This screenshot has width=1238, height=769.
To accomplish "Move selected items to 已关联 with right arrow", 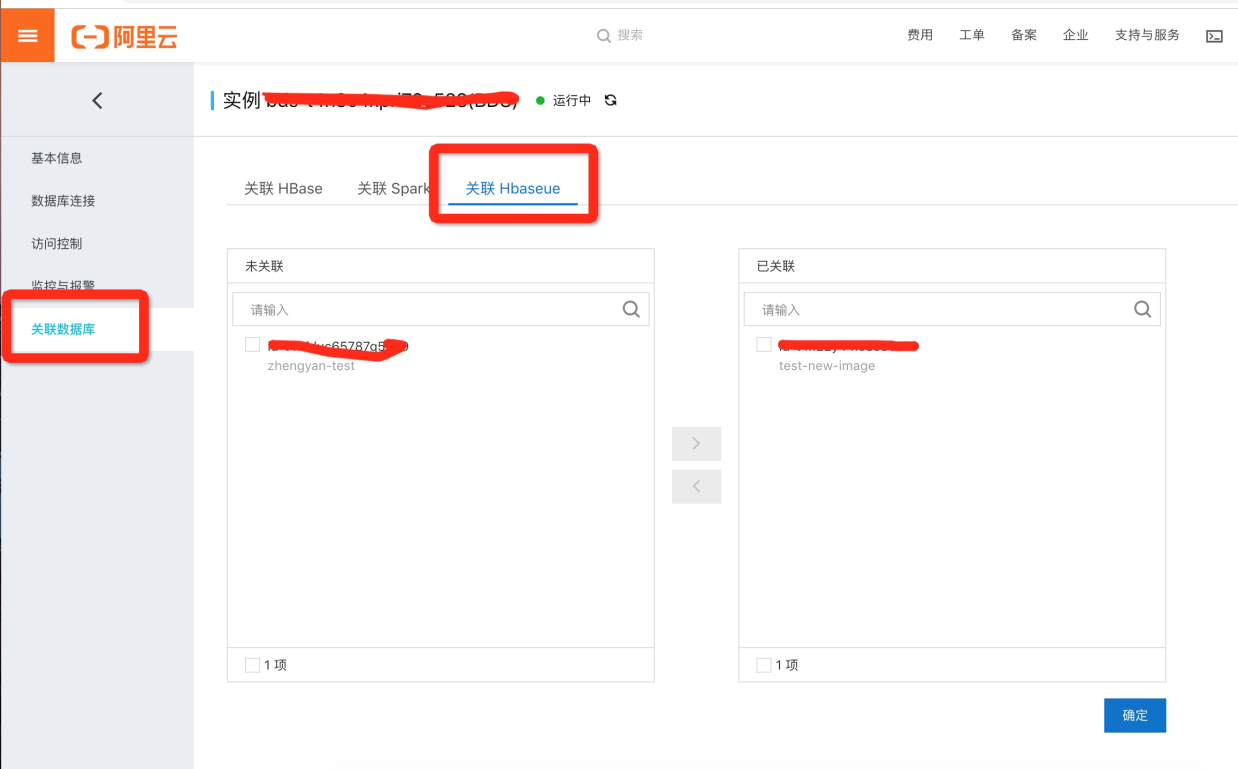I will (696, 443).
